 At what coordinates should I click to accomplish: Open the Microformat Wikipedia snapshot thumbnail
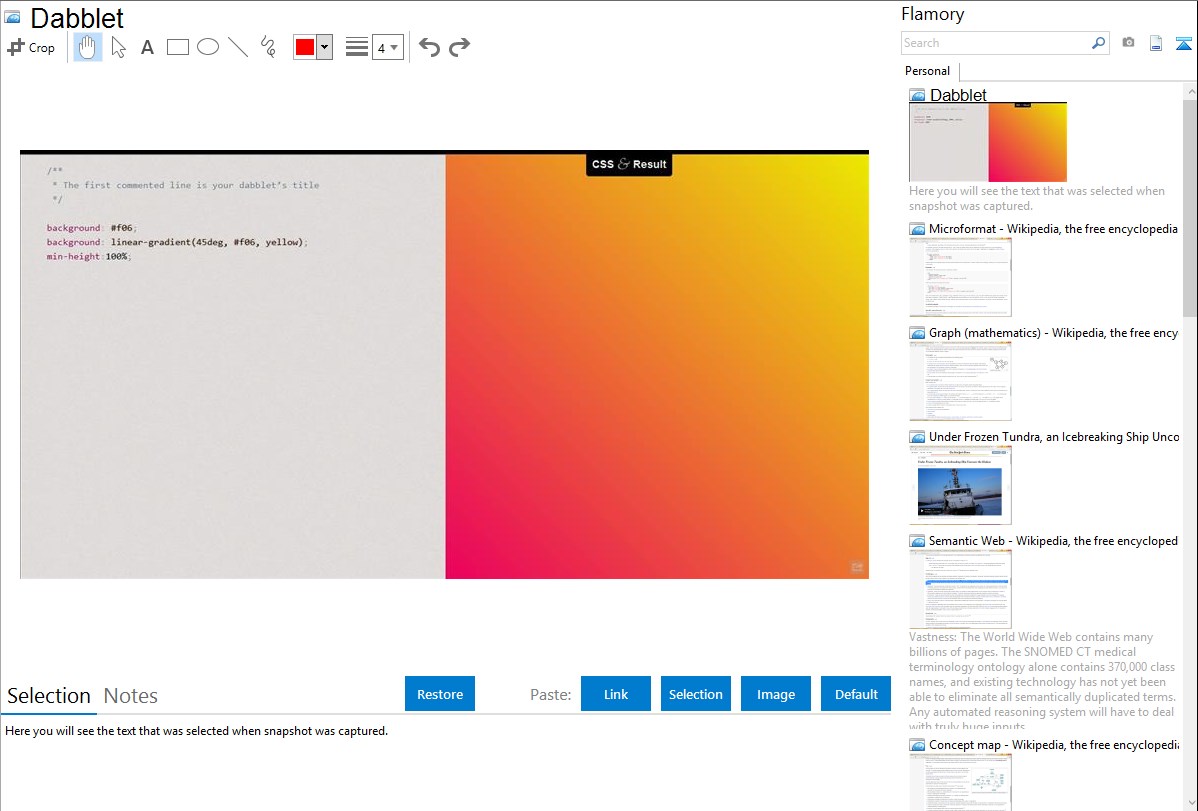point(960,277)
